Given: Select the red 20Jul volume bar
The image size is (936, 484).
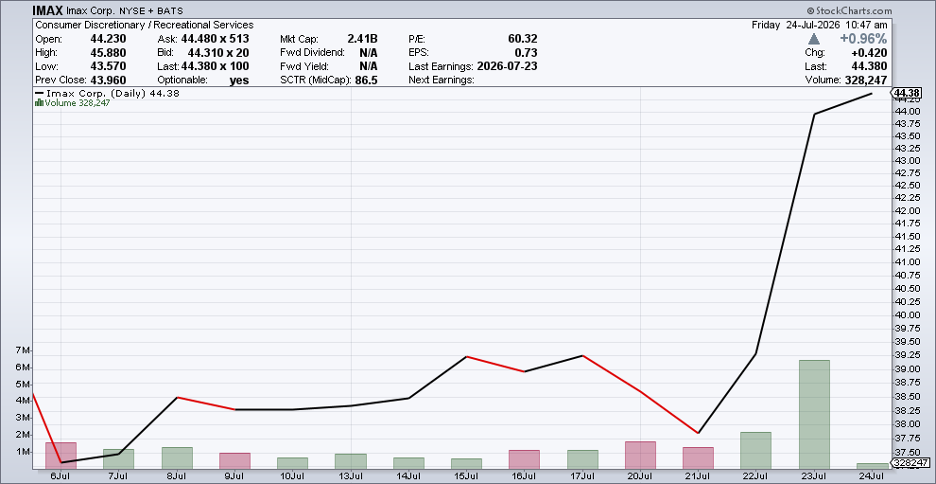Looking at the screenshot, I should point(641,456).
